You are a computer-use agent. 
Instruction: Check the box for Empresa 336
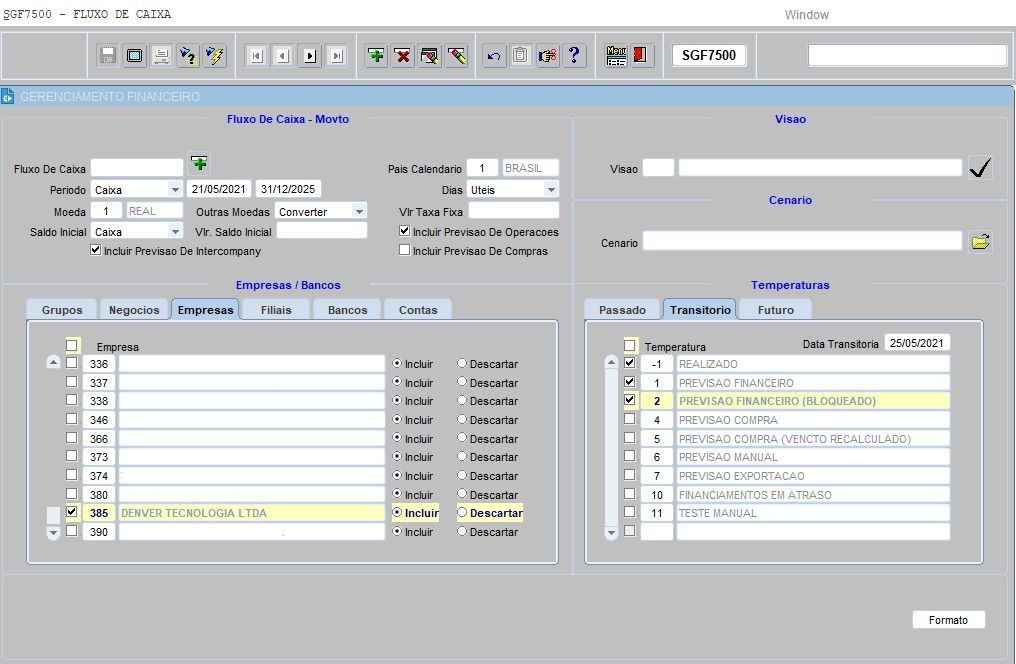(x=71, y=363)
